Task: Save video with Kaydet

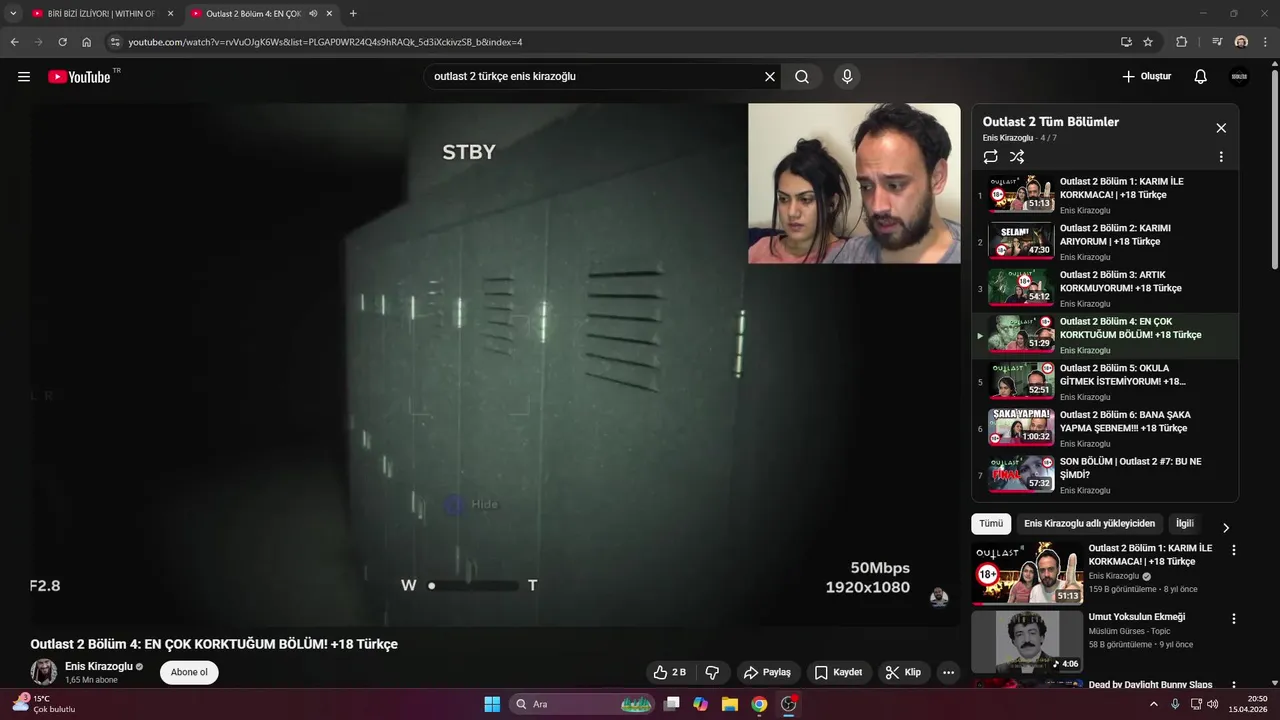Action: point(838,672)
